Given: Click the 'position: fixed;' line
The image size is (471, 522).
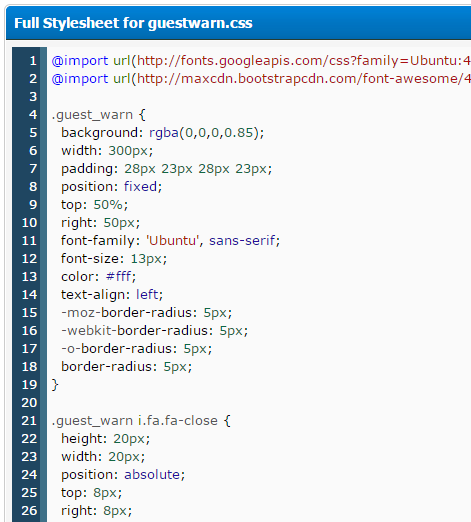Looking at the screenshot, I should click(112, 187).
